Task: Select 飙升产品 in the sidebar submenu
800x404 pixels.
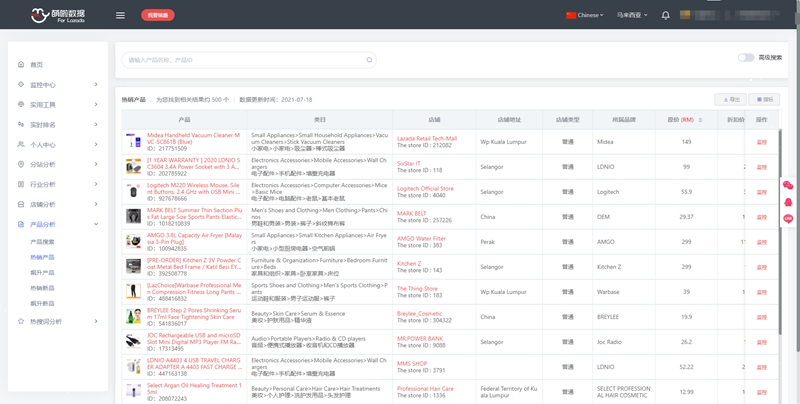Action: (x=43, y=273)
